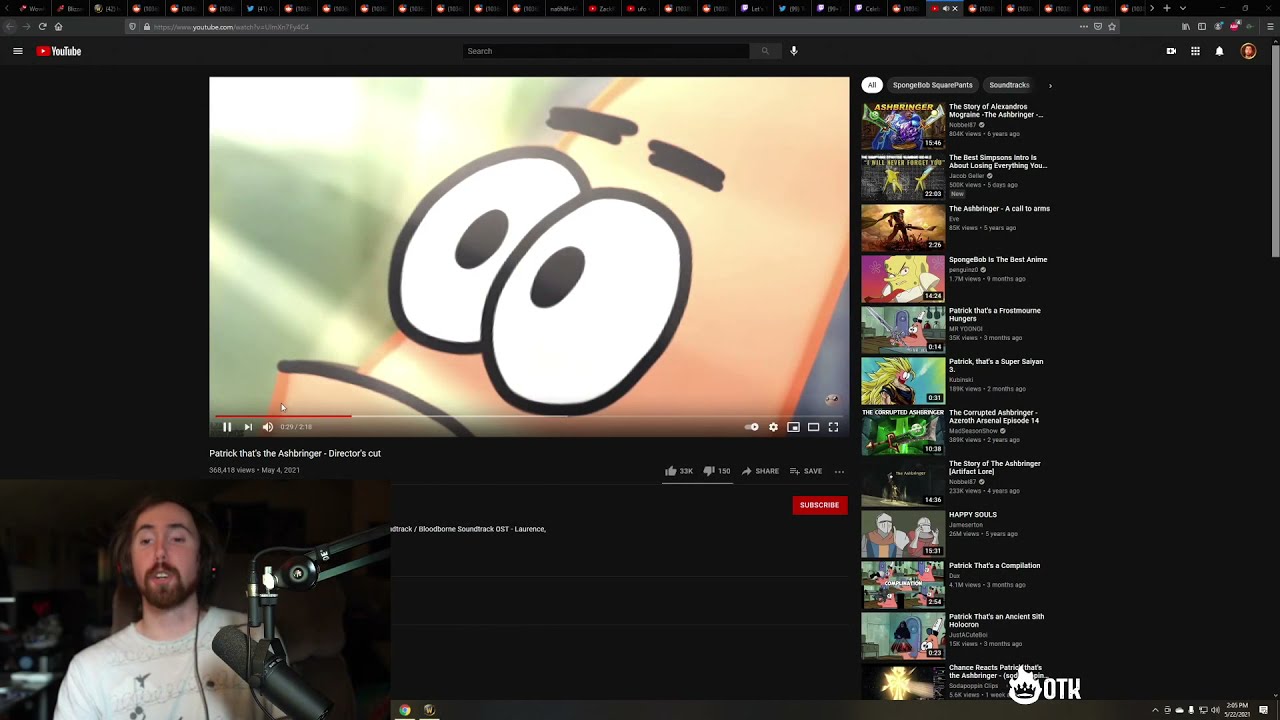The height and width of the screenshot is (720, 1280).
Task: Mute the active YouTube tab audio
Action: (x=945, y=8)
